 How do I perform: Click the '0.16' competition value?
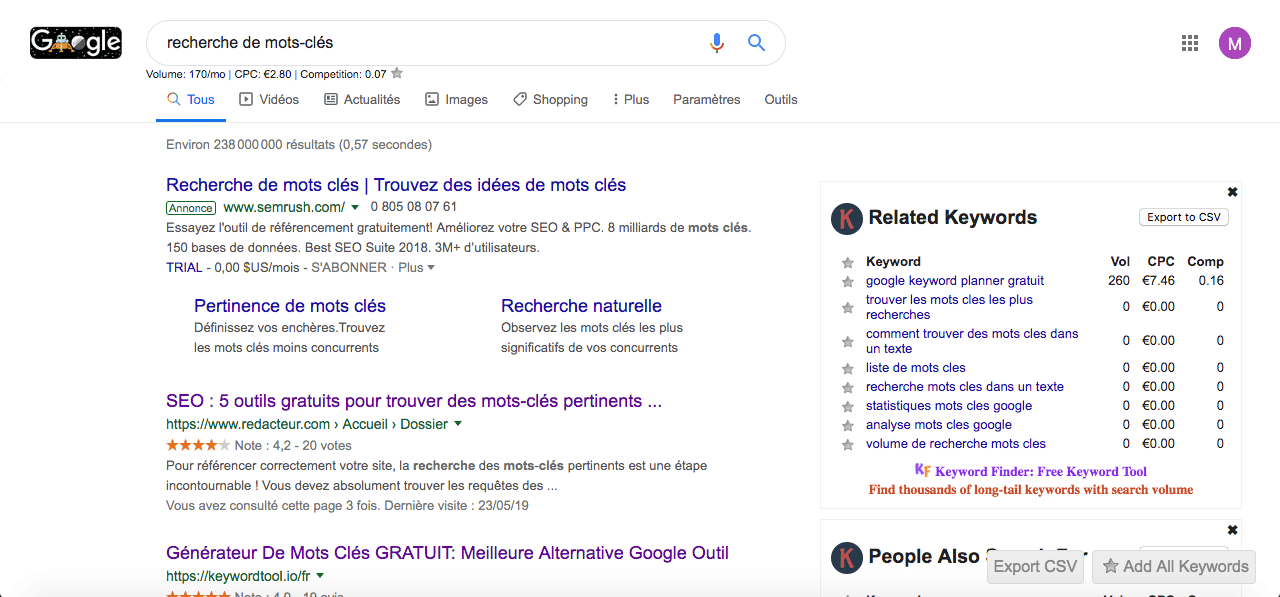[1211, 281]
